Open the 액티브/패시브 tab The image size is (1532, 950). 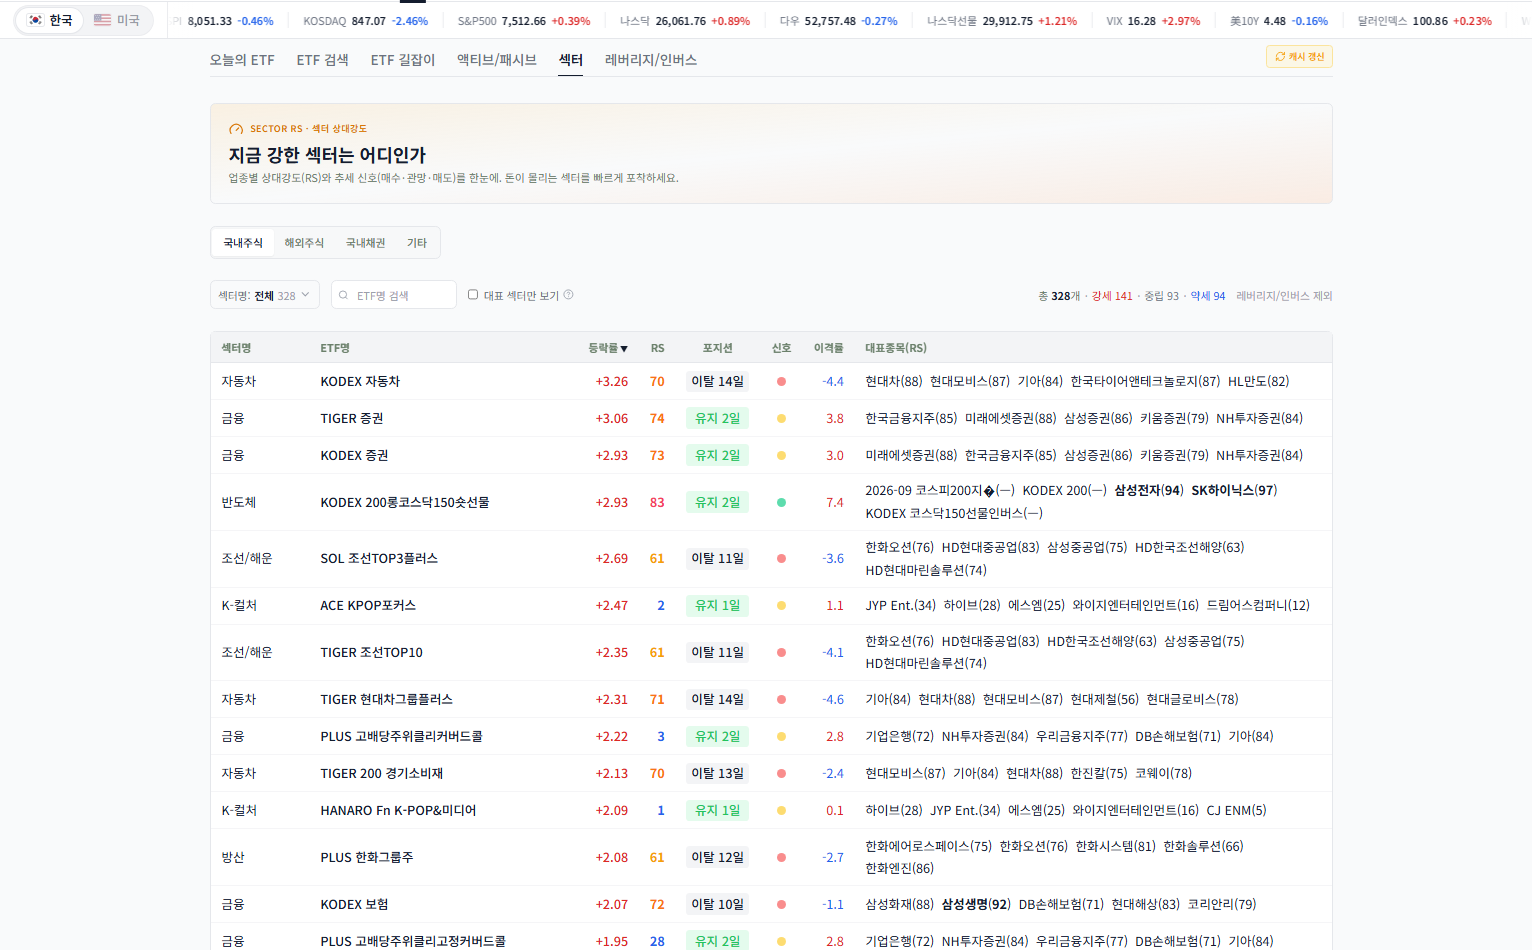[497, 60]
